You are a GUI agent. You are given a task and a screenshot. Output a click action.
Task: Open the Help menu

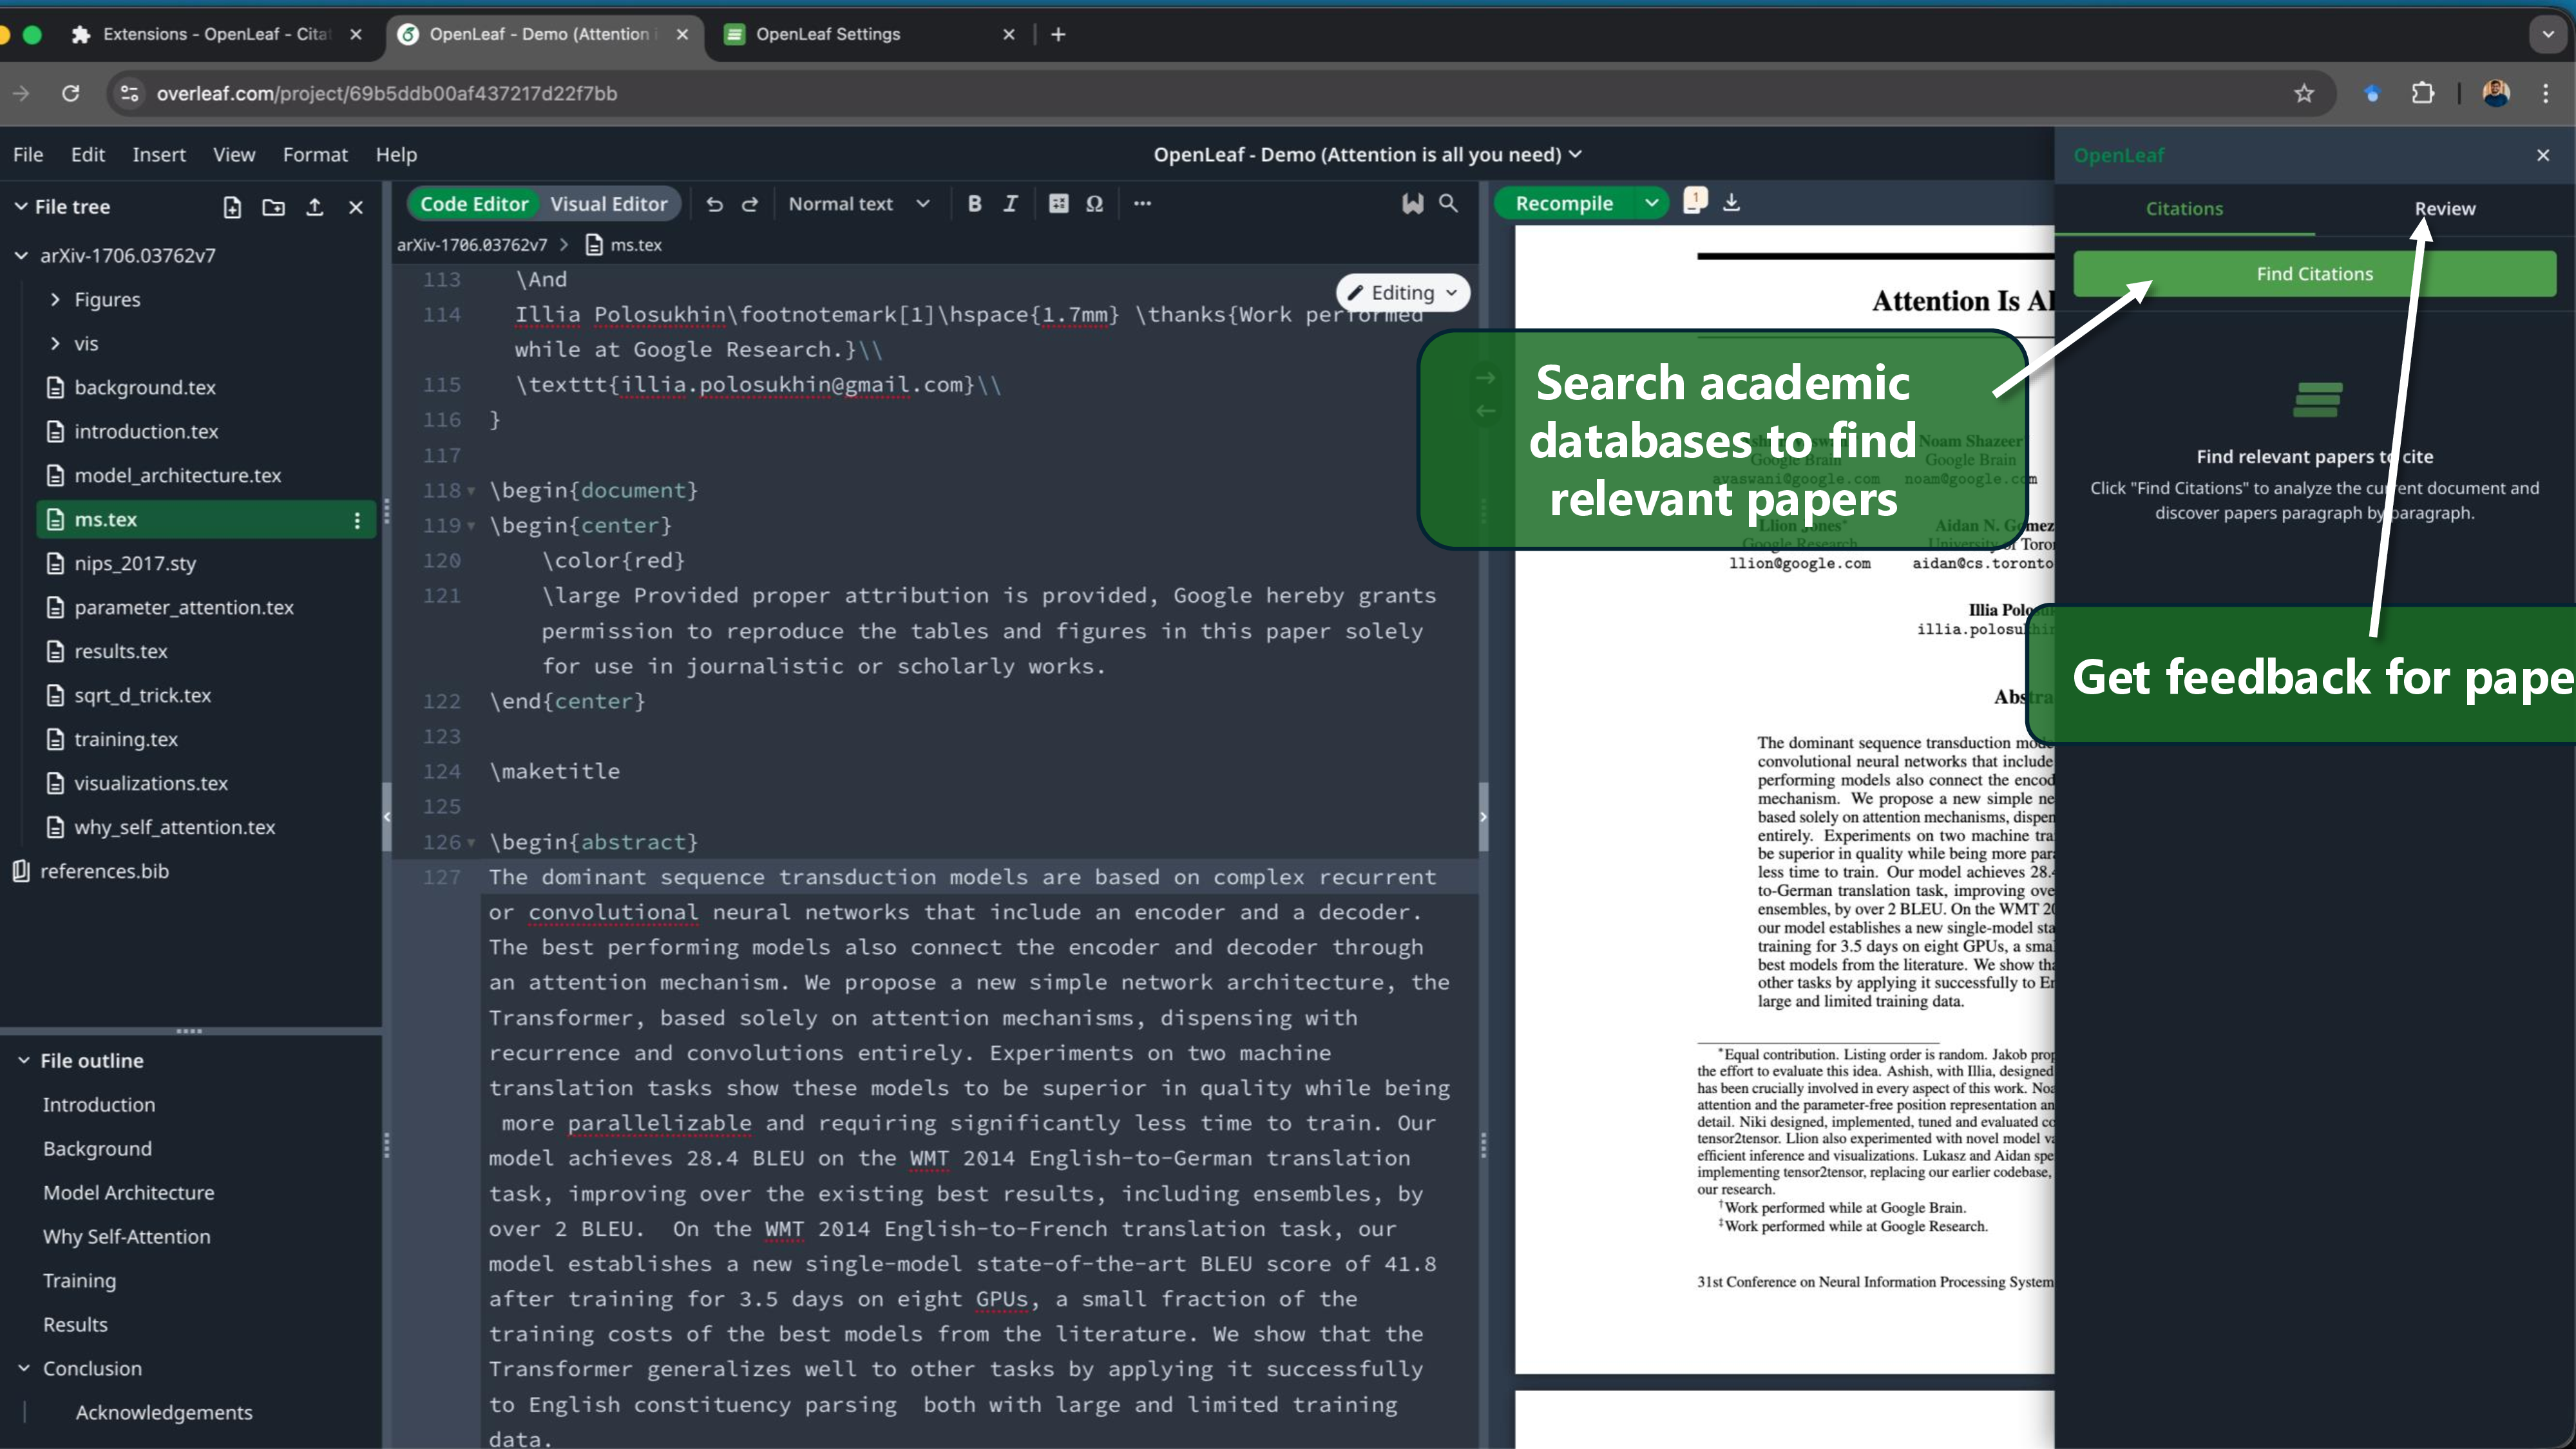click(396, 155)
